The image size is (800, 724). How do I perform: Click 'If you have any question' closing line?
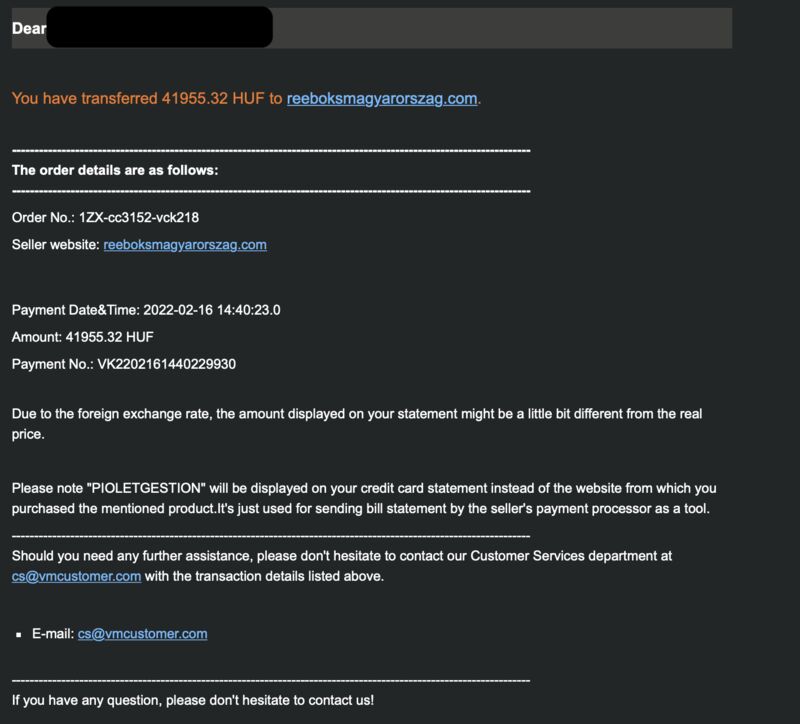193,701
